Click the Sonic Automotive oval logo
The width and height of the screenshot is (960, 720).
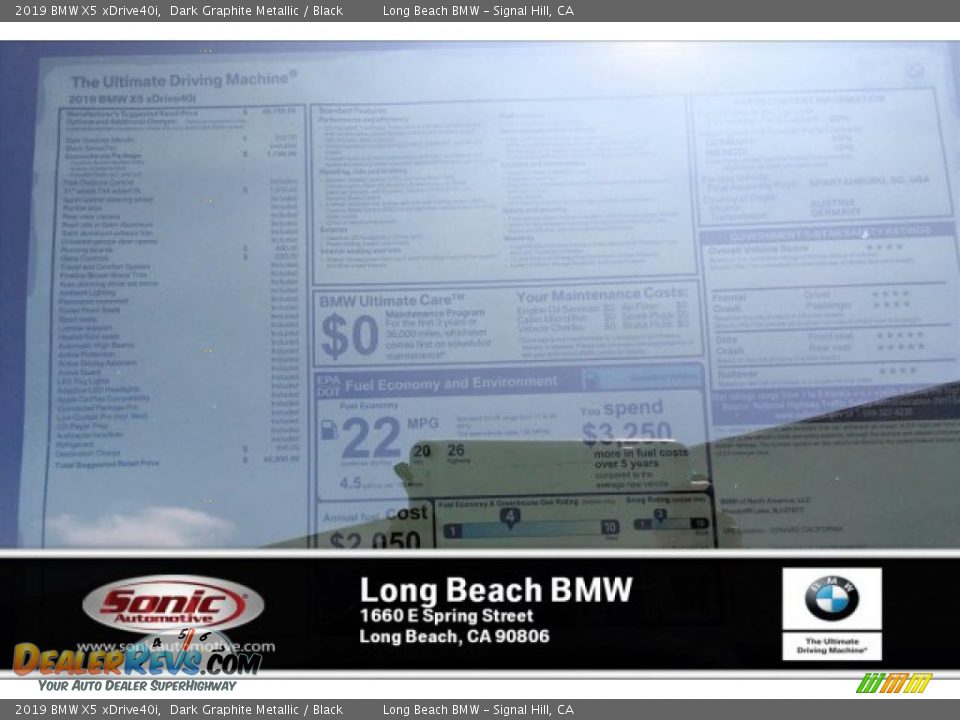[x=172, y=604]
